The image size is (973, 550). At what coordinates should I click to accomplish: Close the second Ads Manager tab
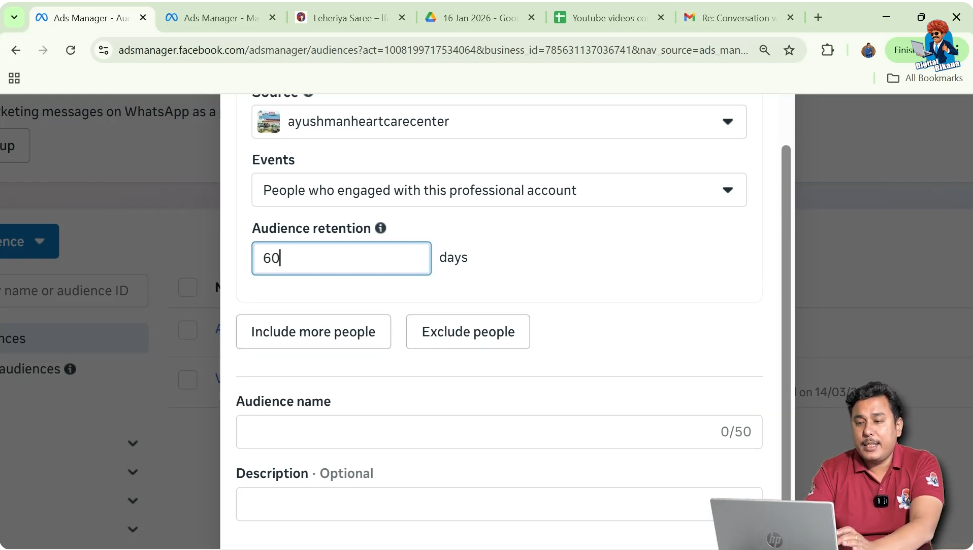(272, 18)
